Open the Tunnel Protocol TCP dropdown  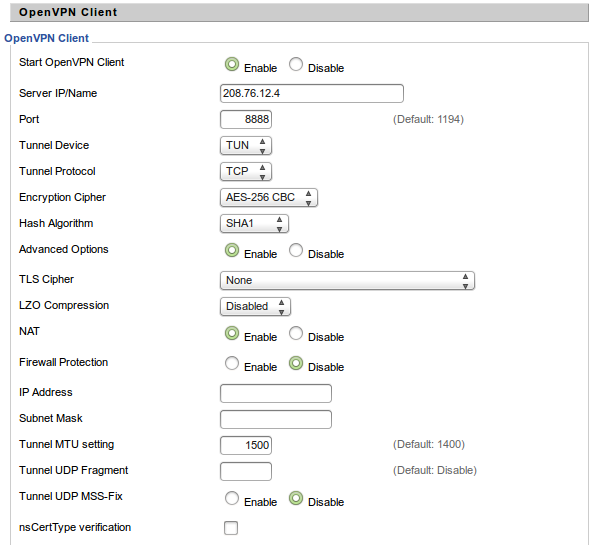tap(246, 171)
